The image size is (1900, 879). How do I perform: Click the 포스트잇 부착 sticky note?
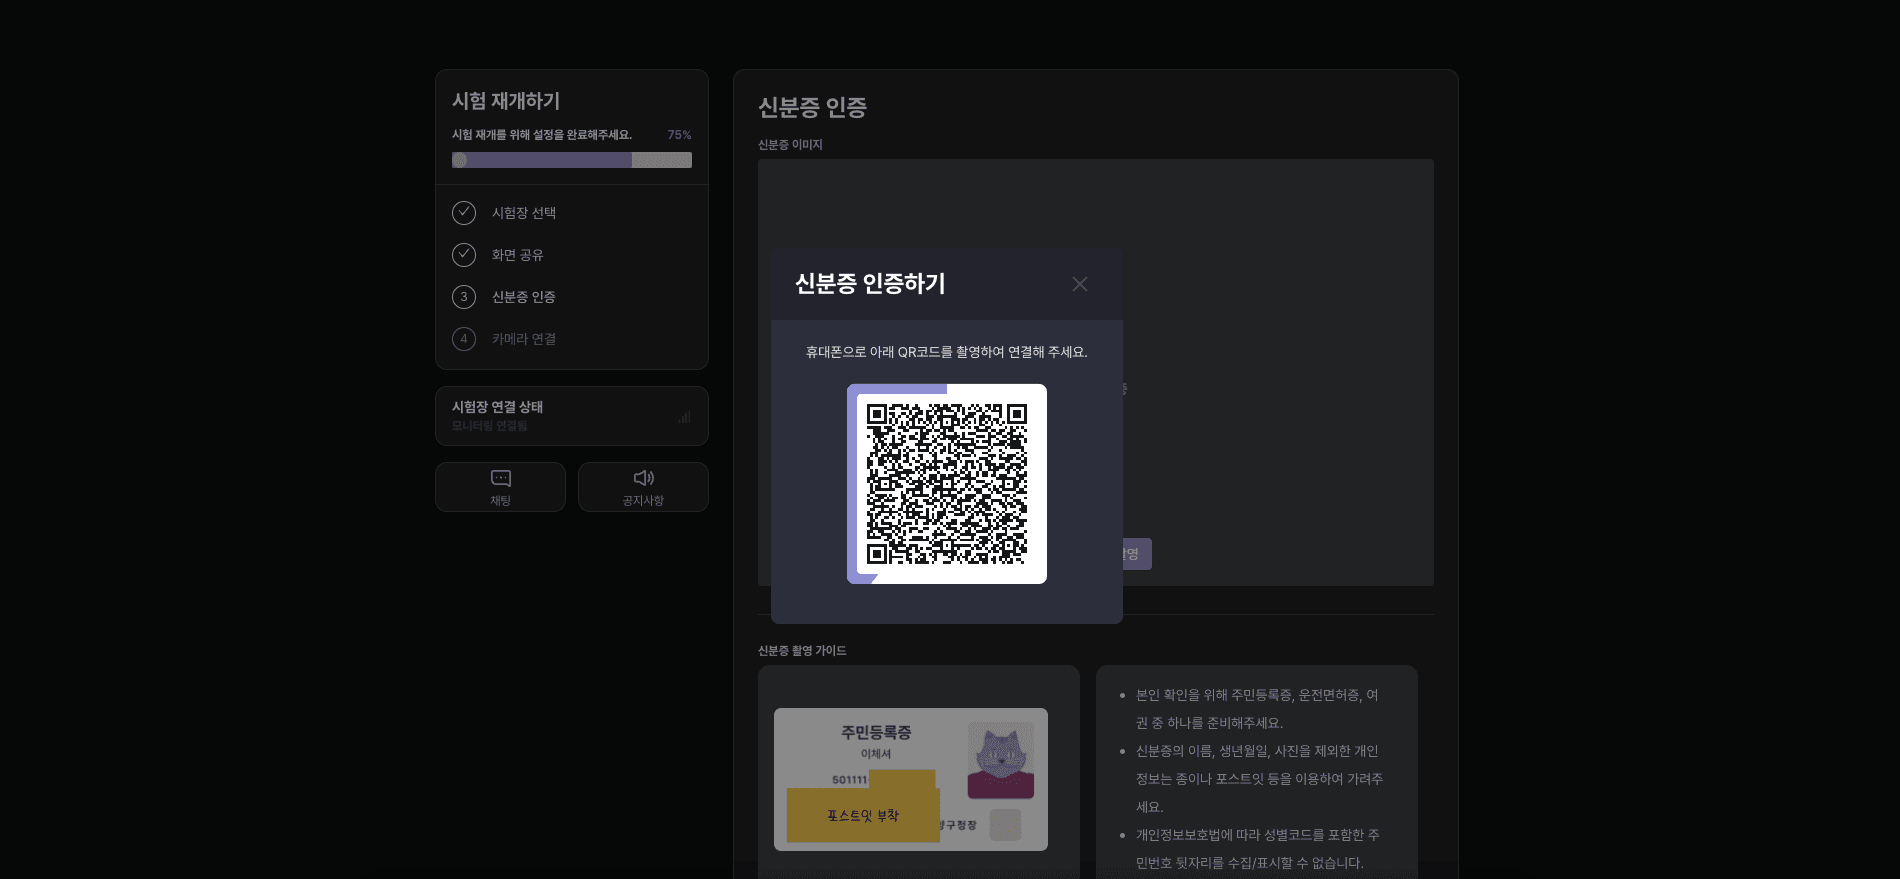click(x=863, y=815)
